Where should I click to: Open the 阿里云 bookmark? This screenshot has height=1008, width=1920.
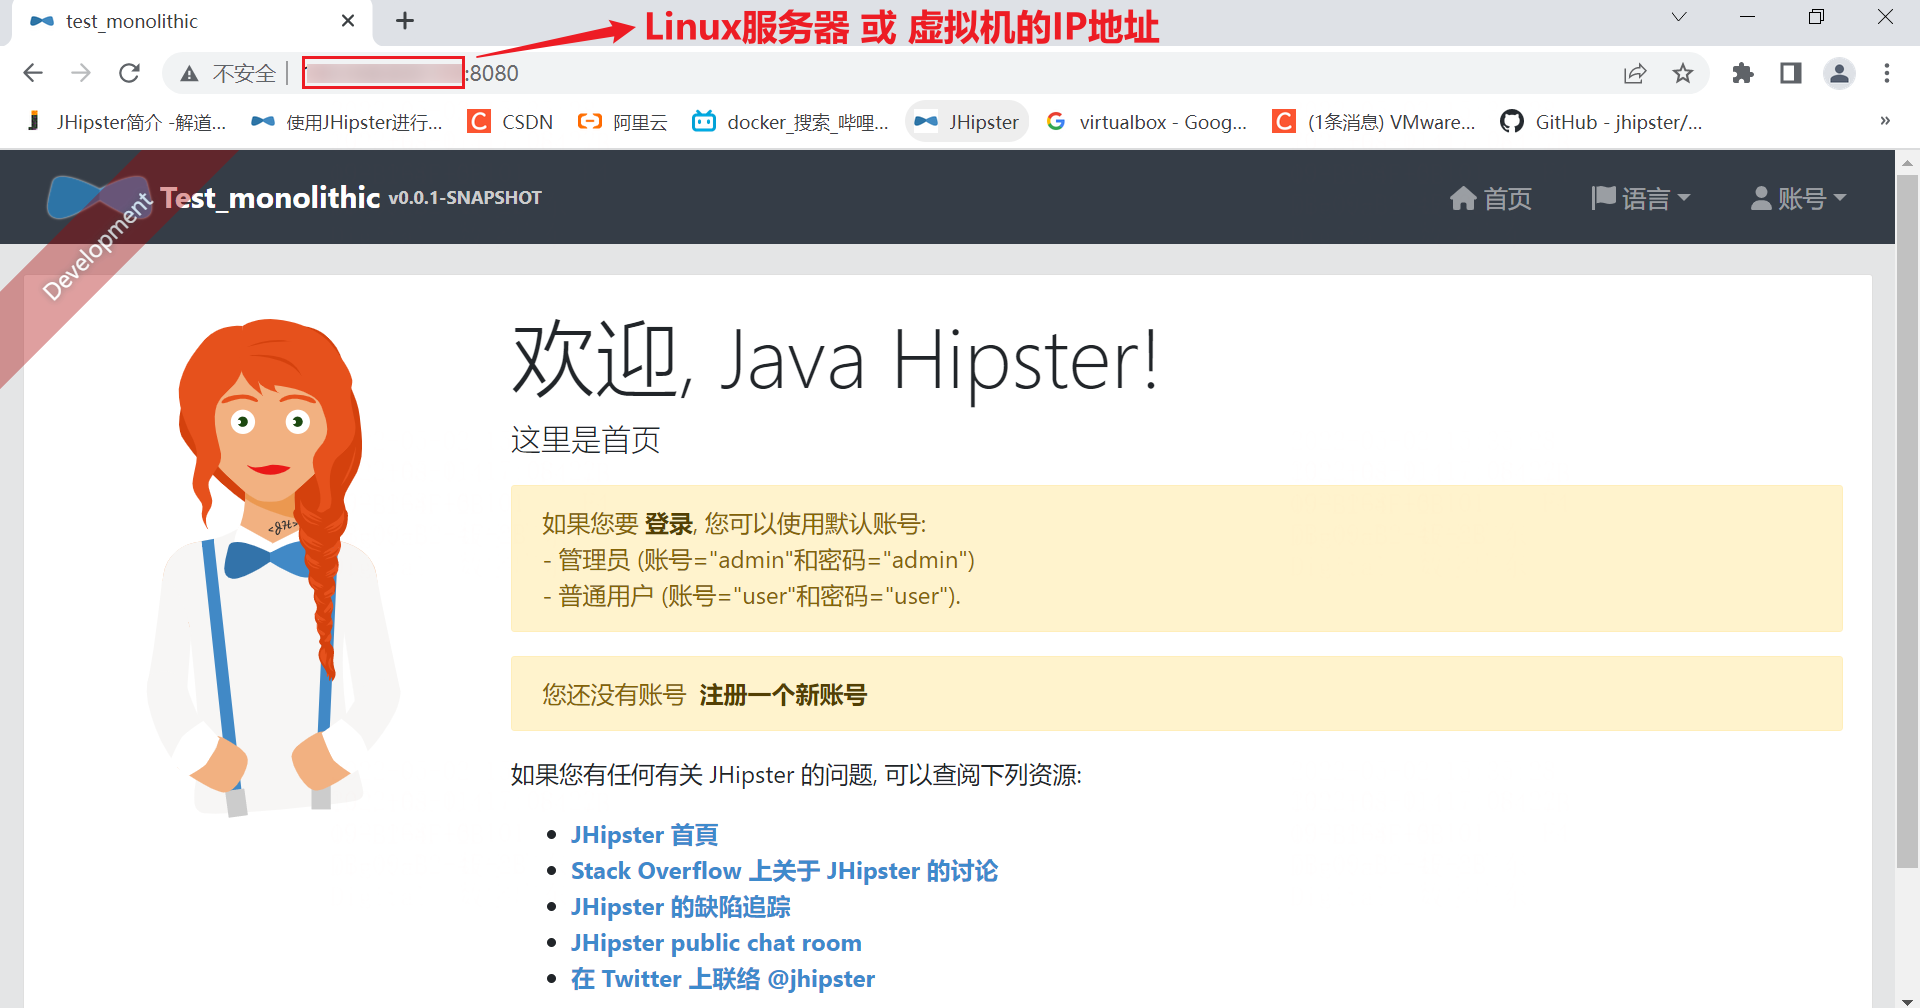point(622,122)
